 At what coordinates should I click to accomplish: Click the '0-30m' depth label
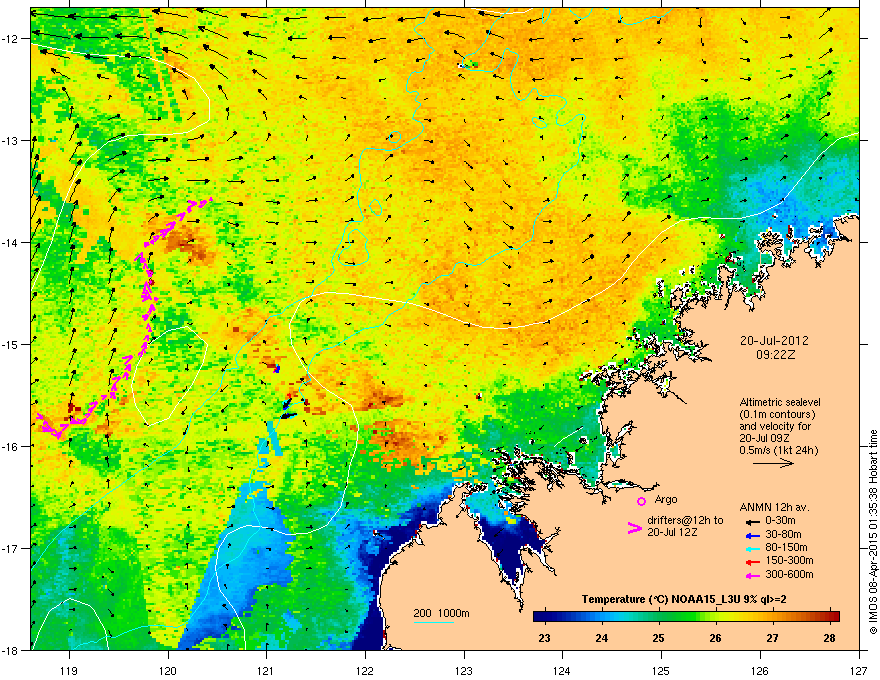pos(780,521)
